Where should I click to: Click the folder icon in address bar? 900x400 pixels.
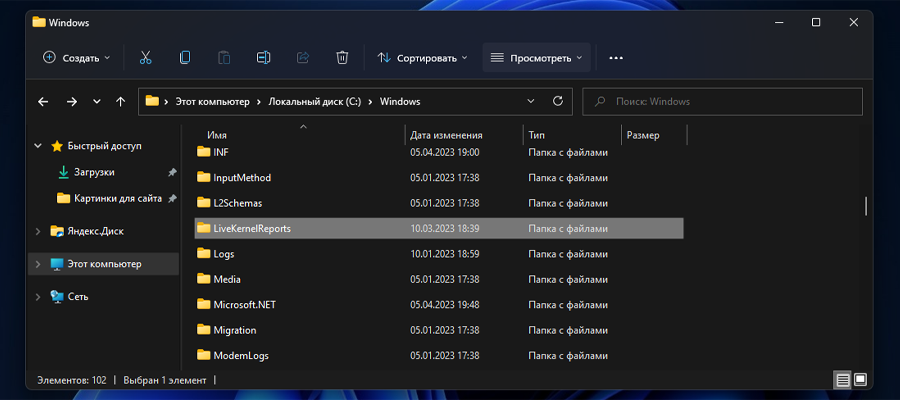[x=152, y=101]
